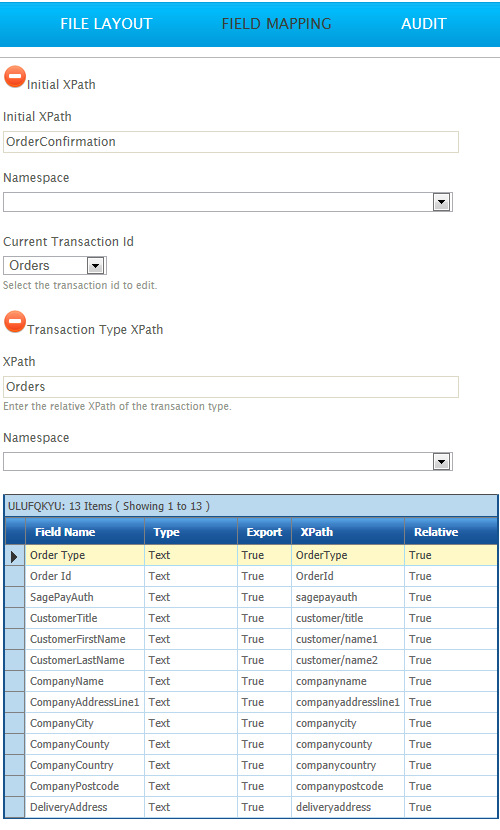
Task: Collapse the Transaction Type XPath section icon
Action: pos(15,322)
